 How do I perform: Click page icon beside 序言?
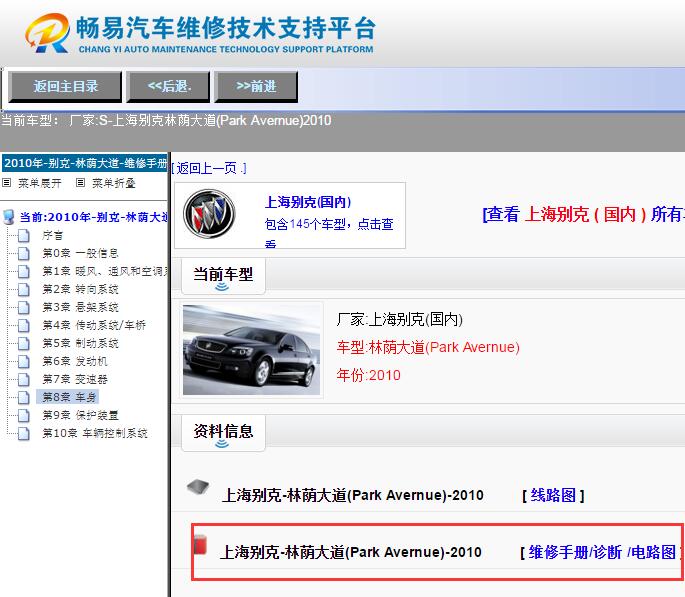[x=24, y=235]
